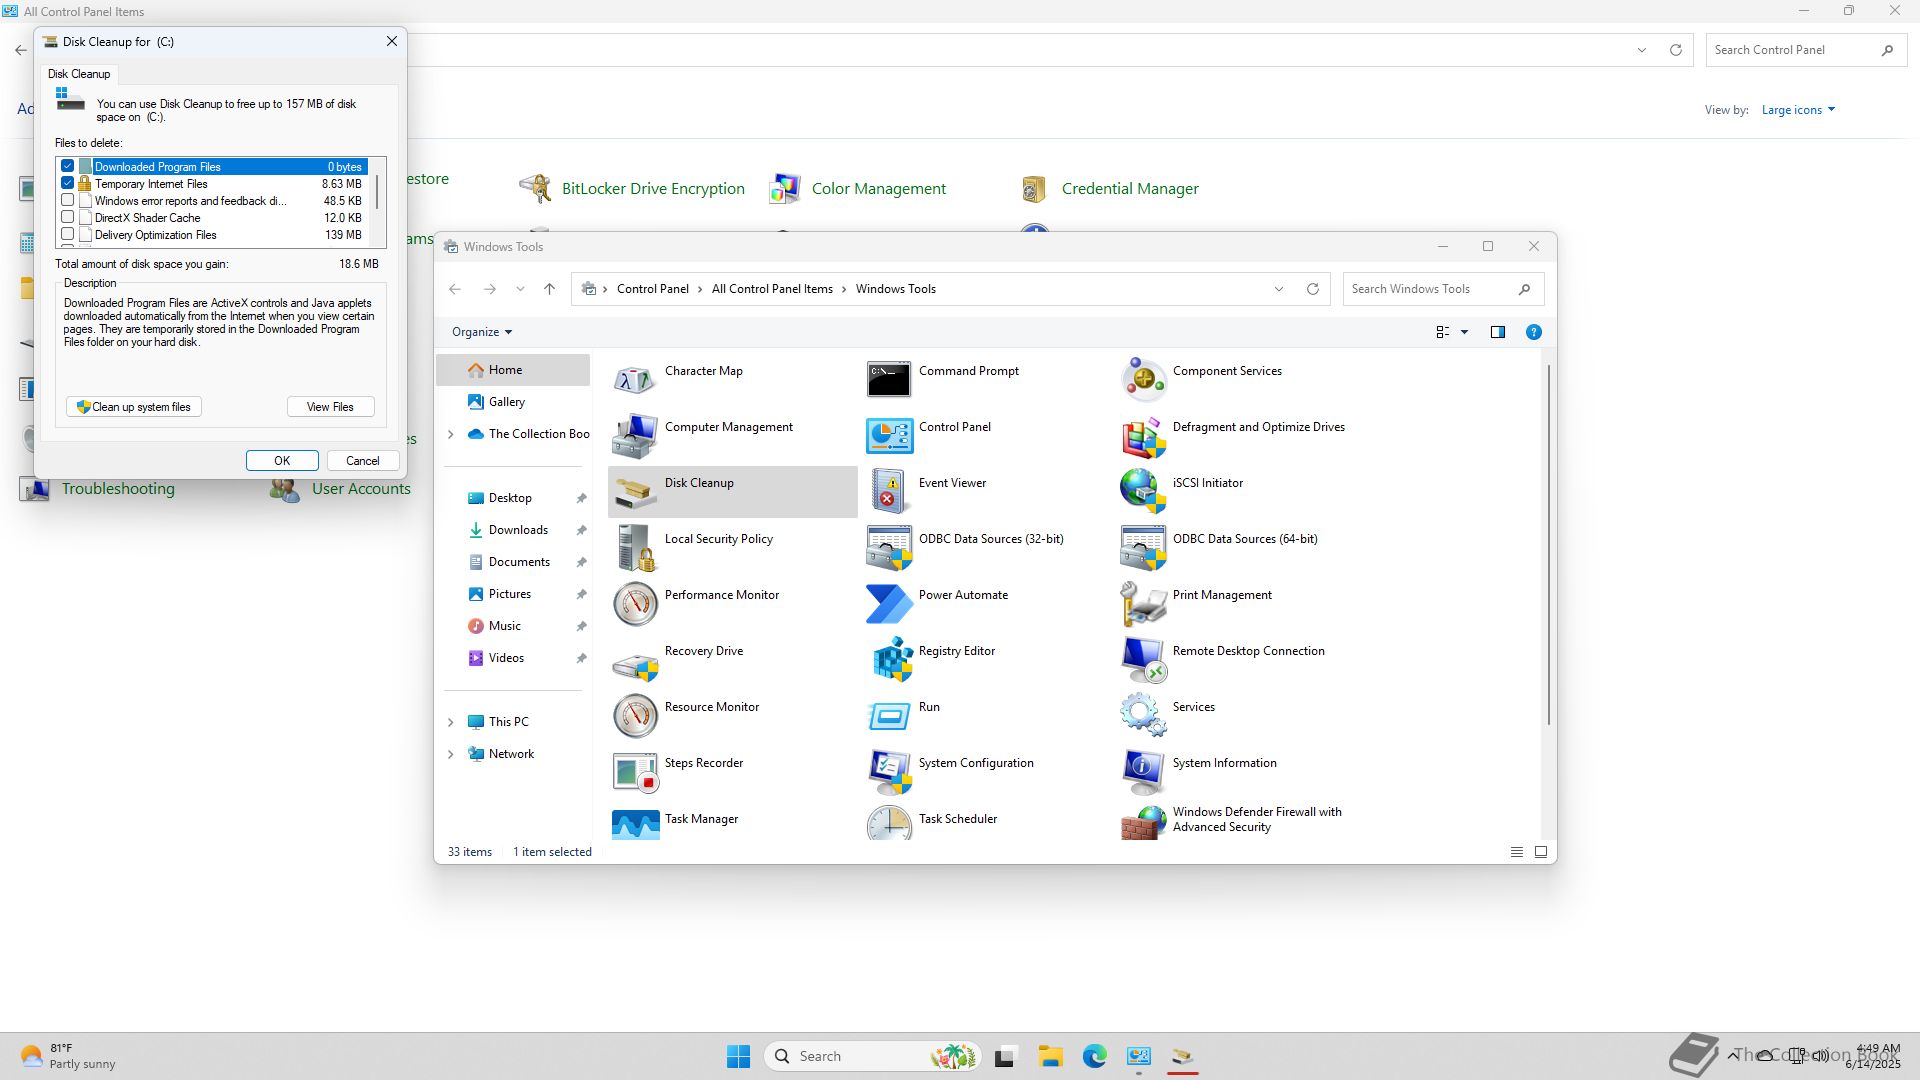Screen dimensions: 1920x1080
Task: Open the Event Viewer icon
Action: click(x=888, y=491)
